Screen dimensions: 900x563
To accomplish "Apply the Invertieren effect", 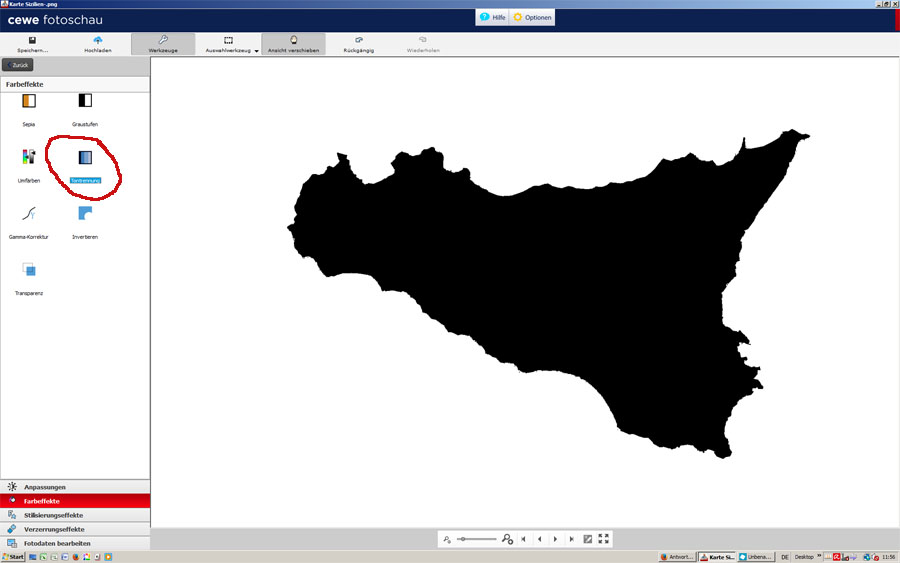I will [85, 213].
